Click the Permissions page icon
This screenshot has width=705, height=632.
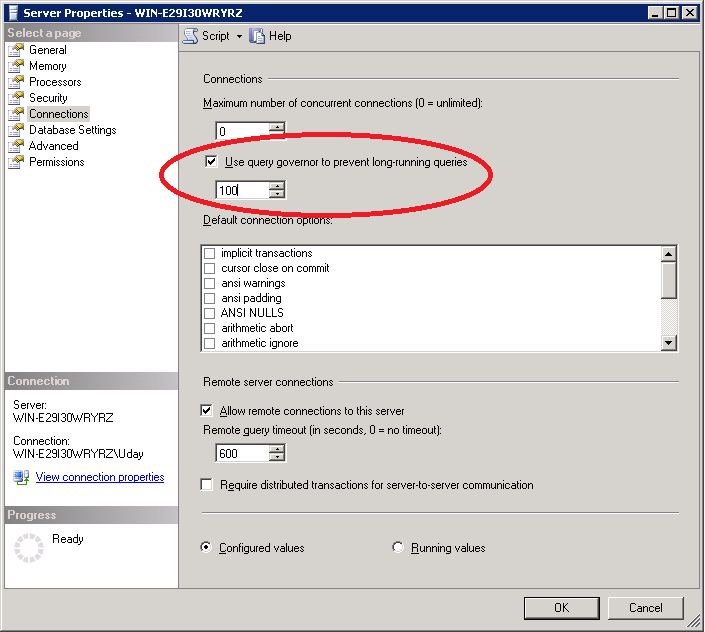[15, 162]
